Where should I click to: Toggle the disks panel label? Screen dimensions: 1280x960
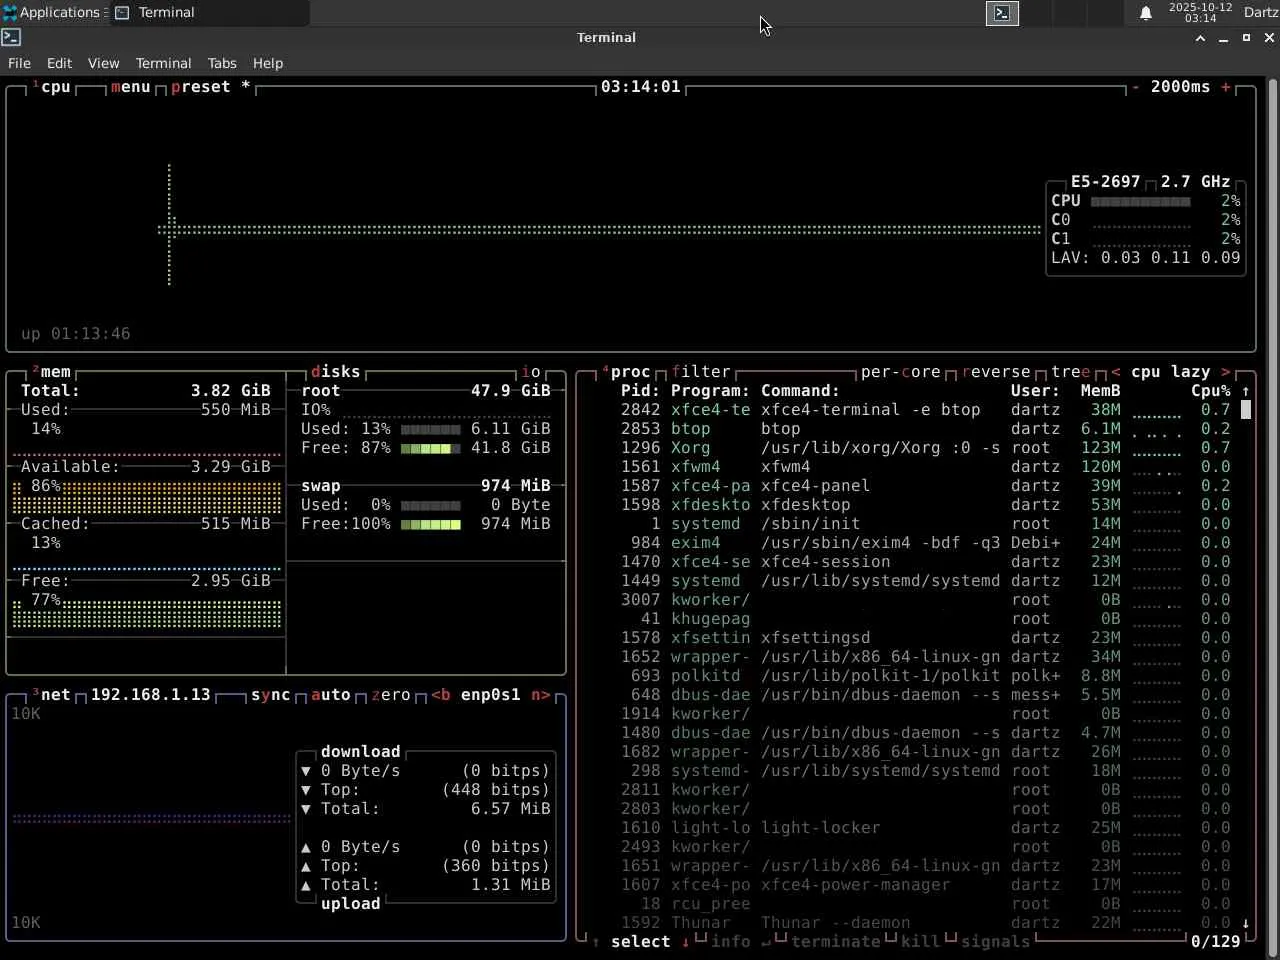(335, 372)
